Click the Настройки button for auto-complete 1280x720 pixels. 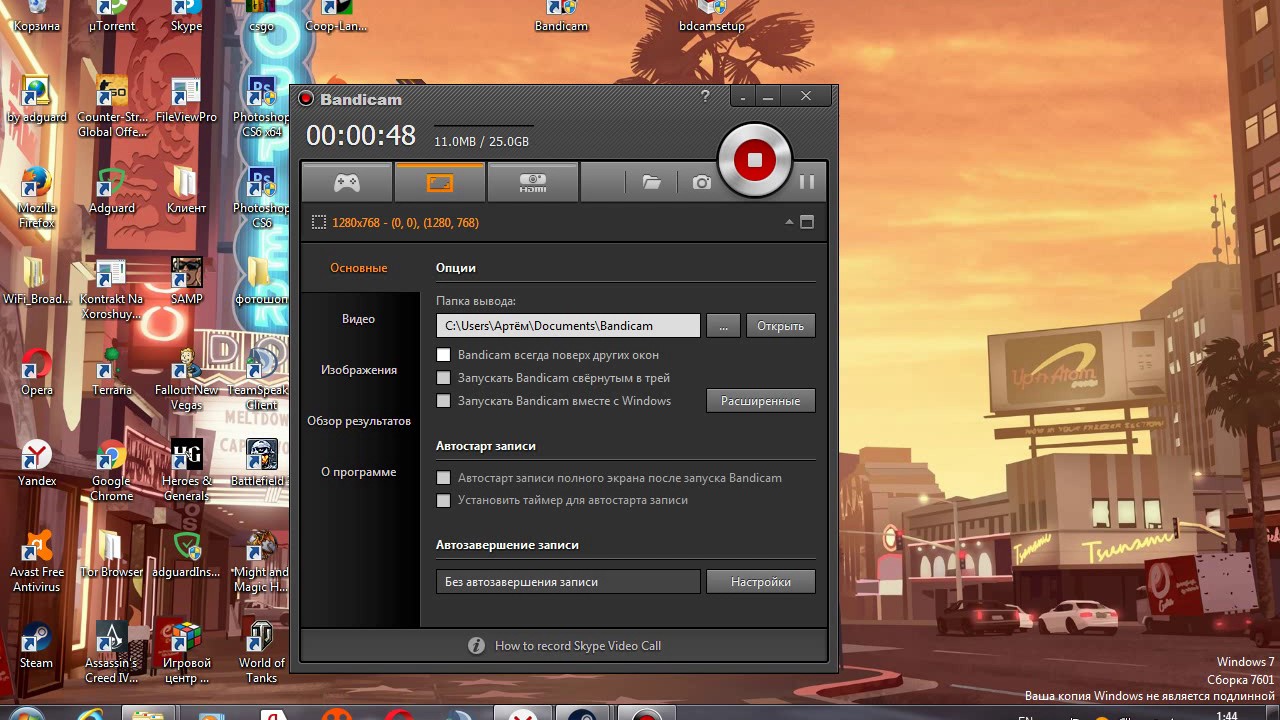(x=760, y=582)
